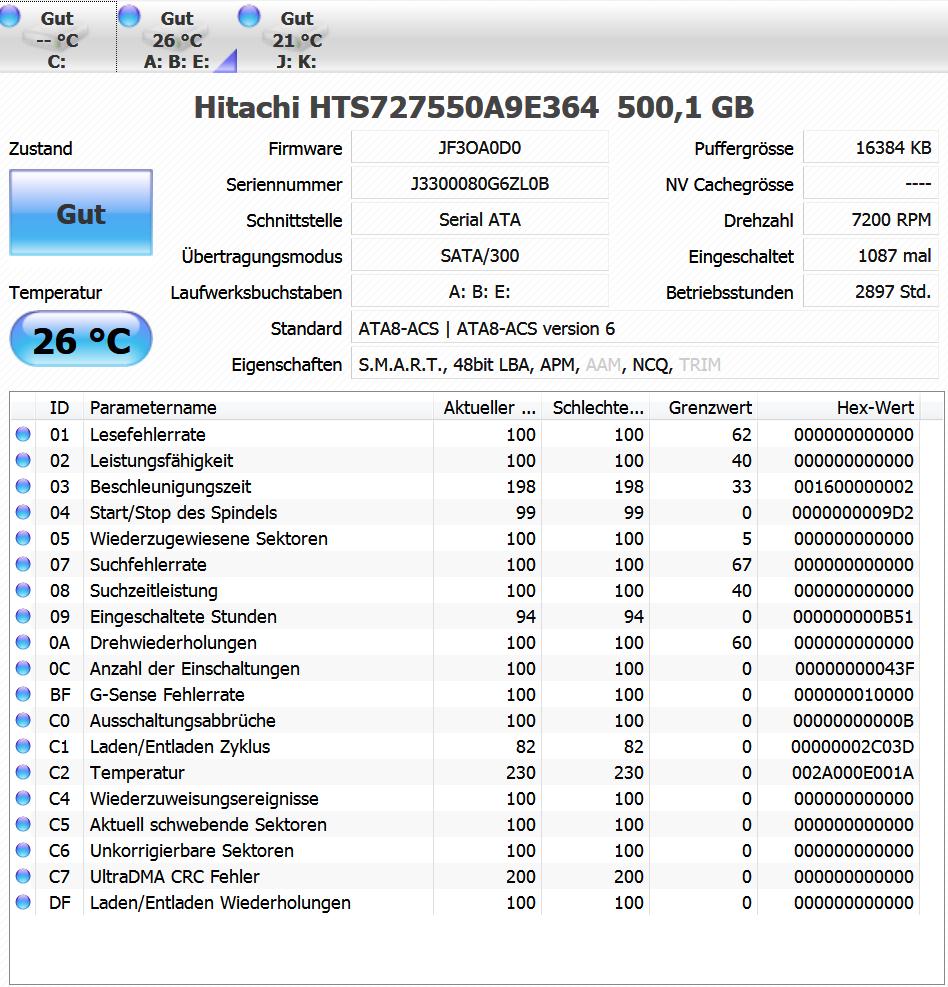This screenshot has width=948, height=987.
Task: Click the status icon for Wiederzuweisungsereignisse row
Action: (x=23, y=798)
